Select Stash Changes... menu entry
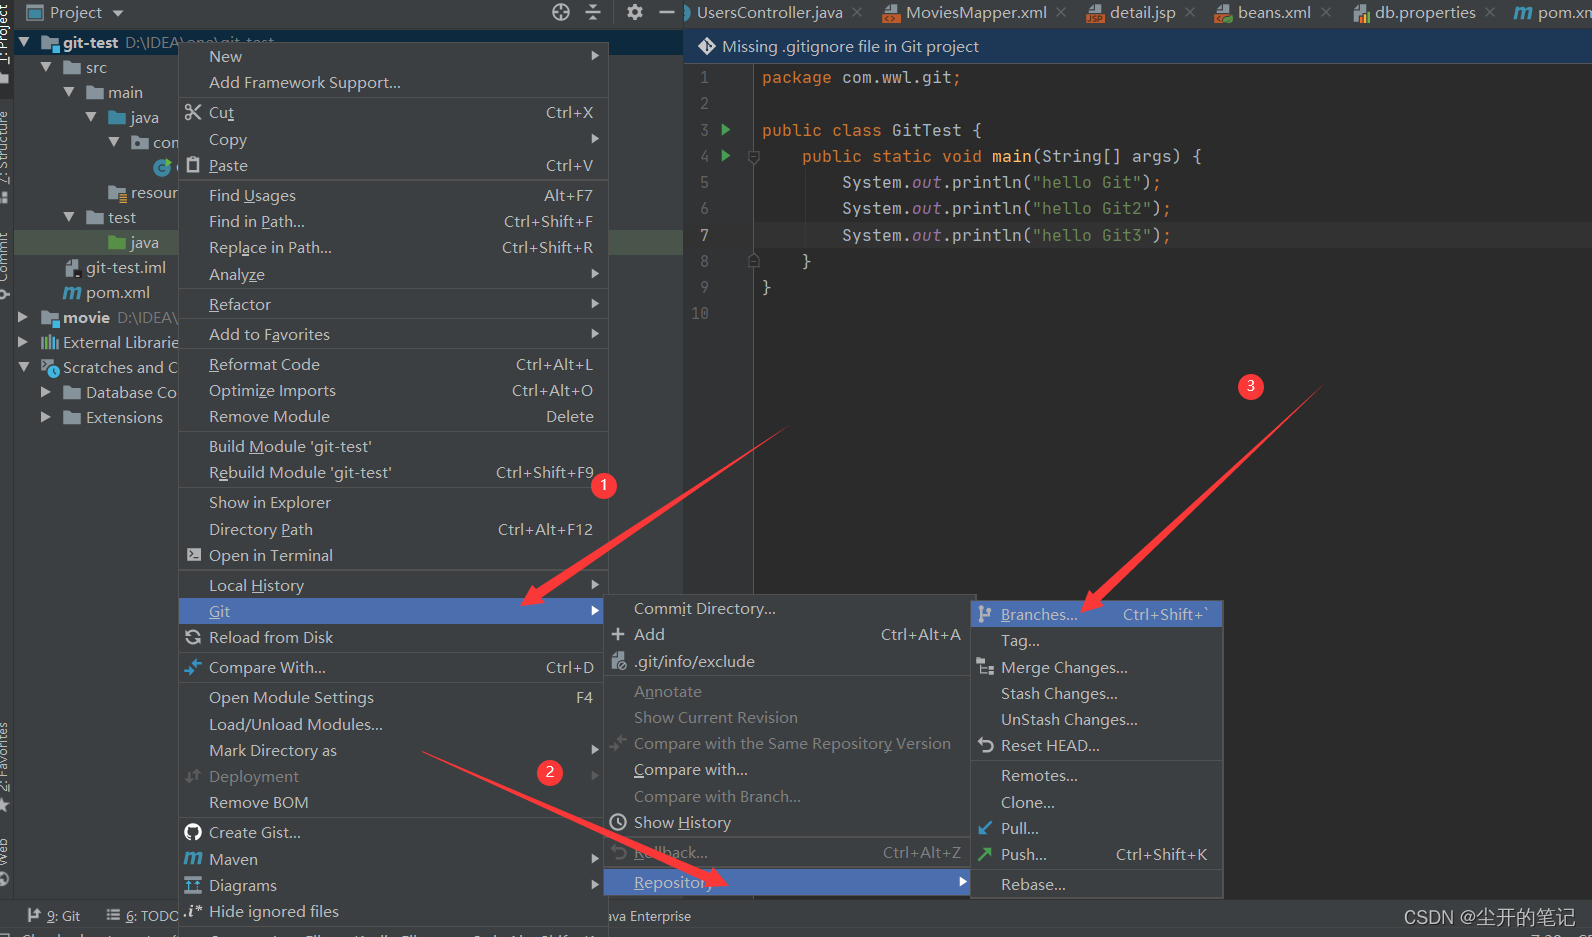This screenshot has width=1592, height=937. pos(1096,693)
